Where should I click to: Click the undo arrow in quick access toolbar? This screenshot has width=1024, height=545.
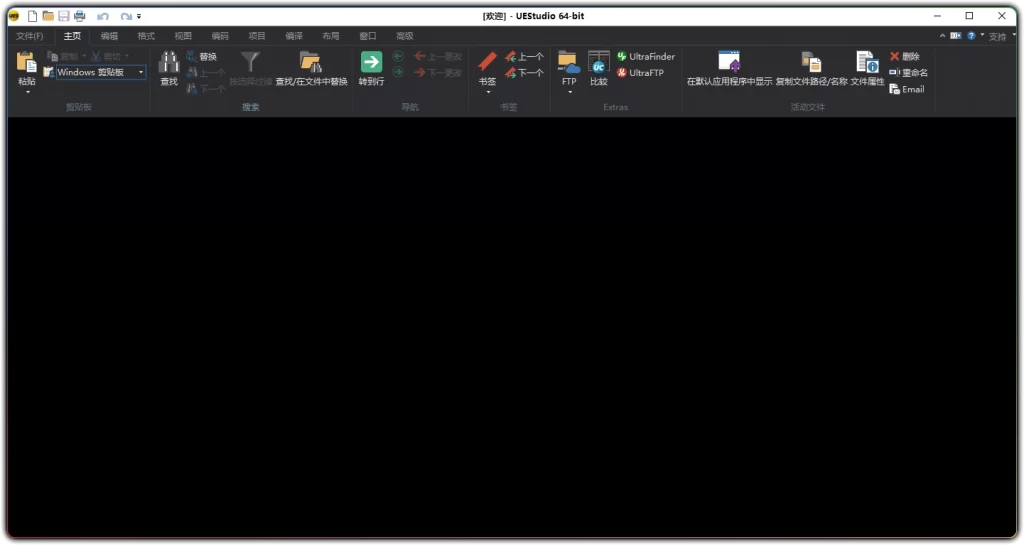[x=103, y=16]
